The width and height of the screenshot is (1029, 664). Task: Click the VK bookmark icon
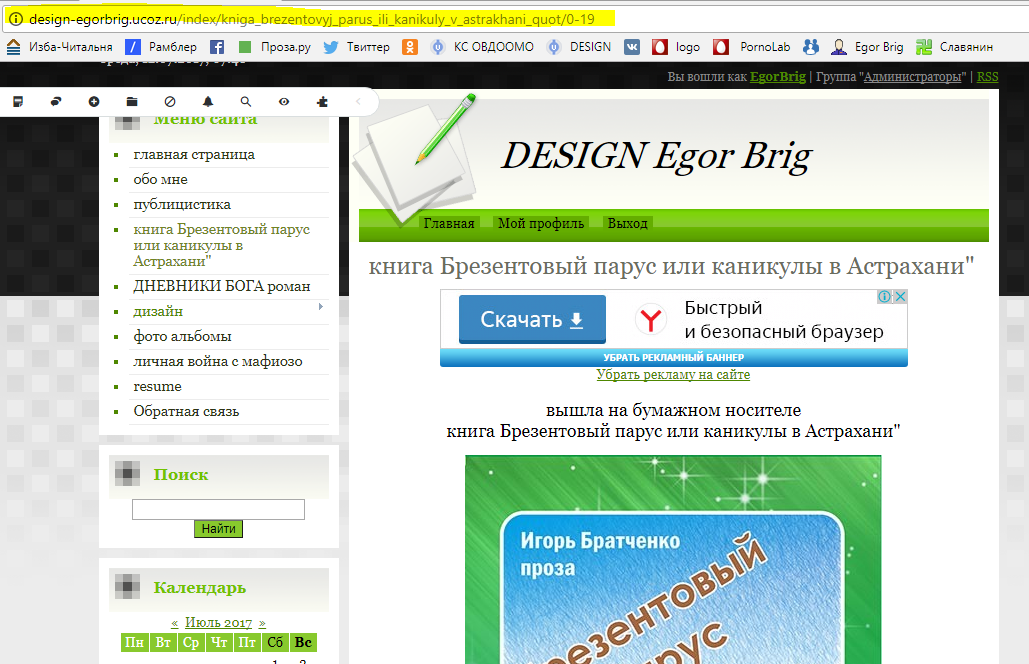(632, 47)
